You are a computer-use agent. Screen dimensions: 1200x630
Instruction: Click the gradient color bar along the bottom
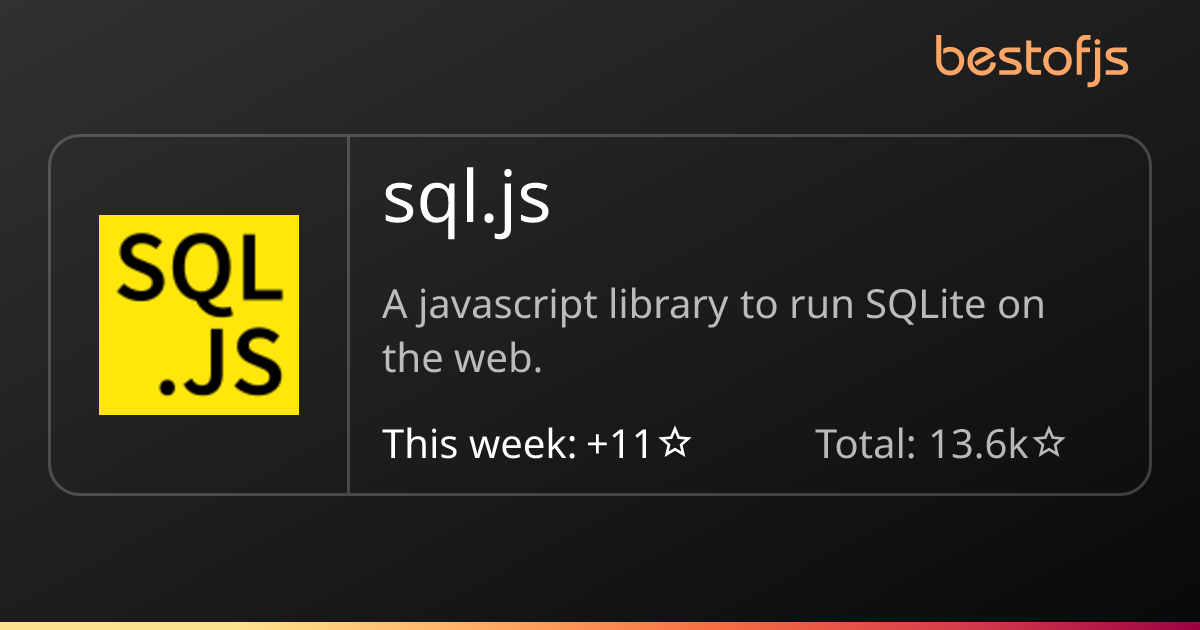[x=600, y=625]
